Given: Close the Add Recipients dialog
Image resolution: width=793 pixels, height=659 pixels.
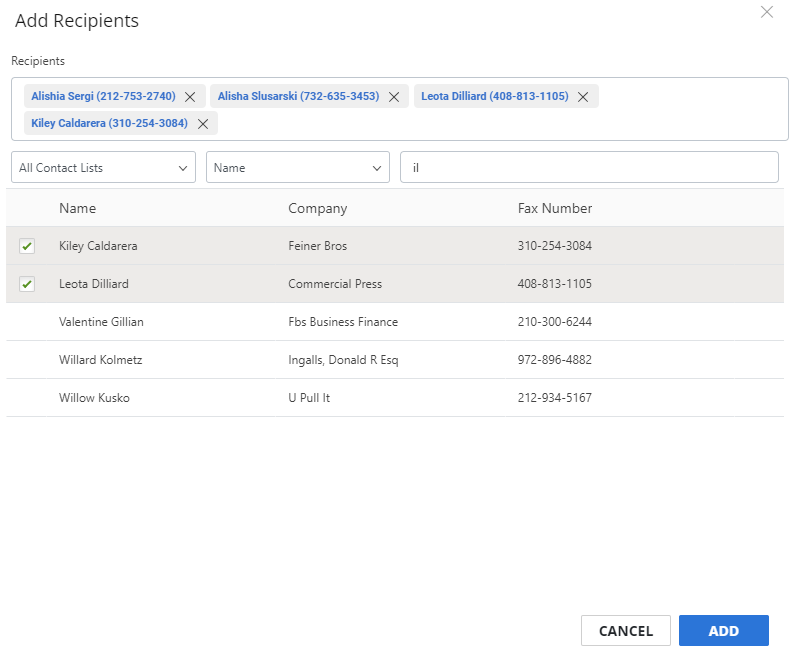Looking at the screenshot, I should click(x=767, y=12).
